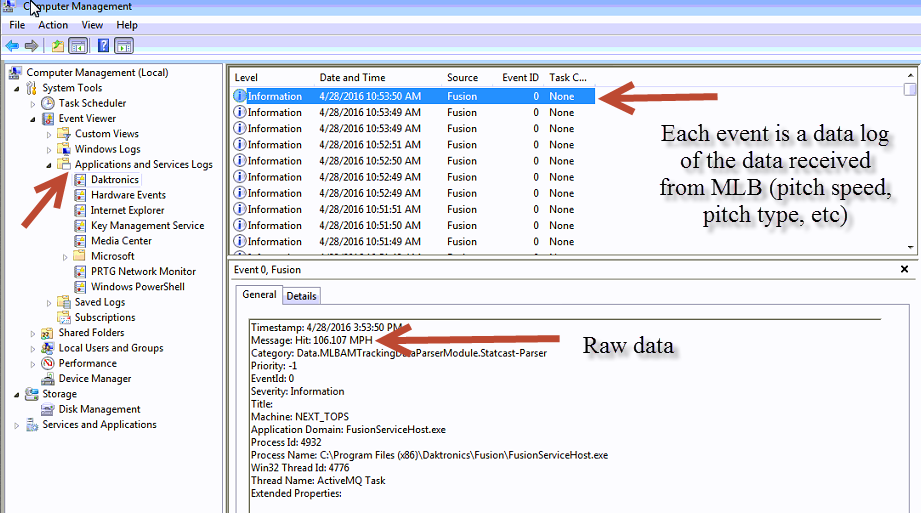Sort by Date and Time column header
This screenshot has height=513, width=921.
point(352,78)
